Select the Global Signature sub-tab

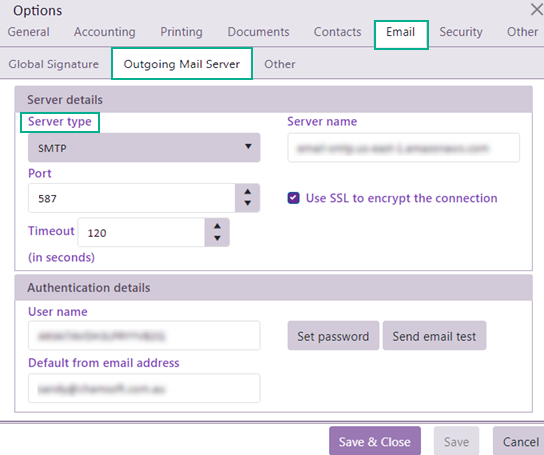[54, 64]
